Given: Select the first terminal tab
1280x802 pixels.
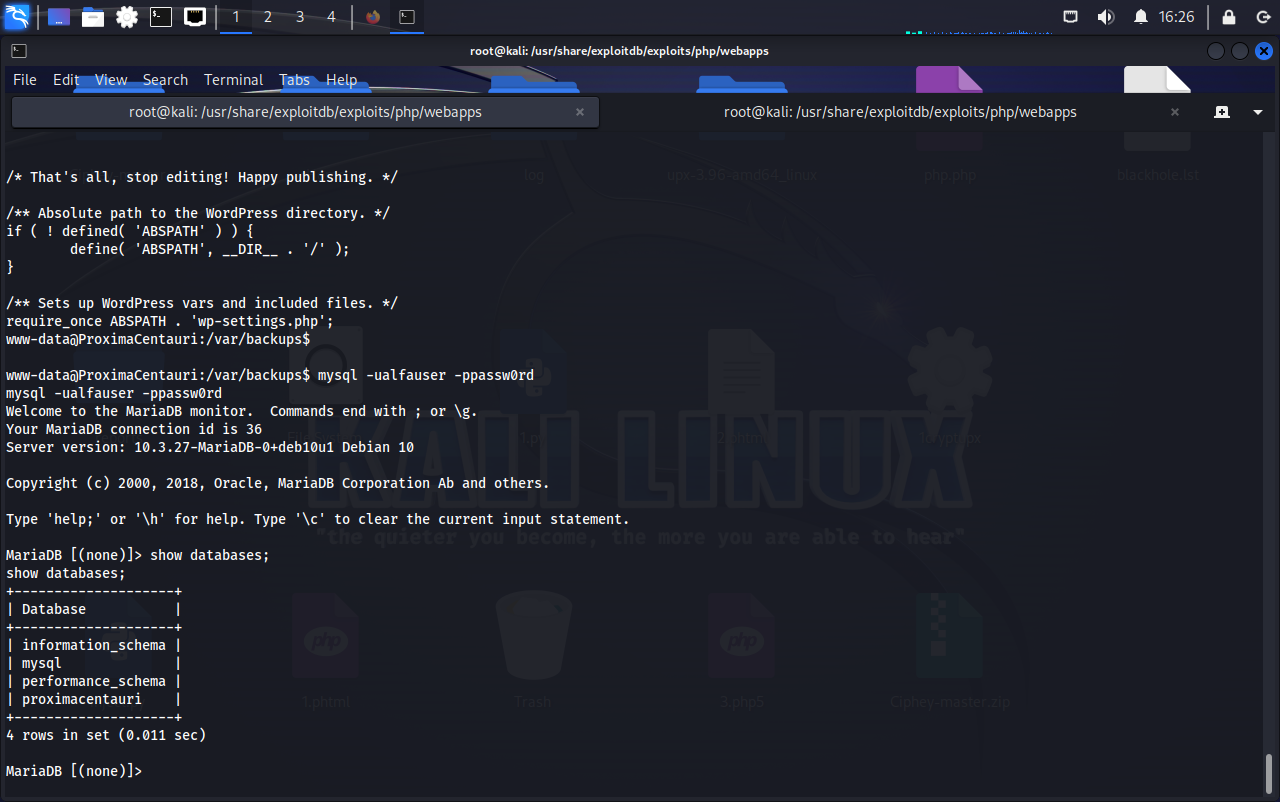Looking at the screenshot, I should [305, 112].
